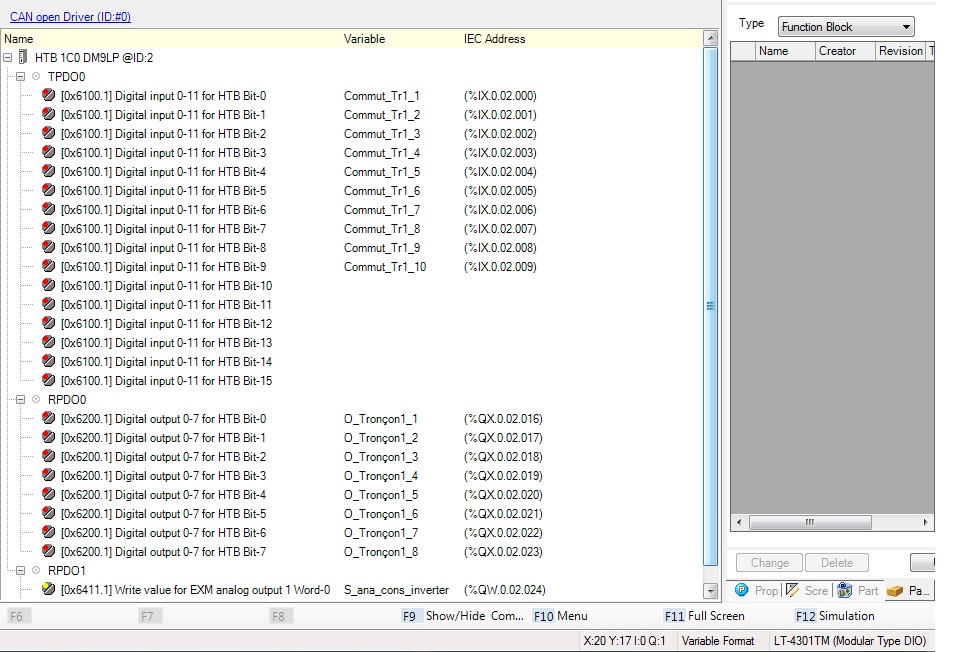This screenshot has width=960, height=652.
Task: Collapse the TPDO0 tree branch
Action: pyautogui.click(x=23, y=77)
